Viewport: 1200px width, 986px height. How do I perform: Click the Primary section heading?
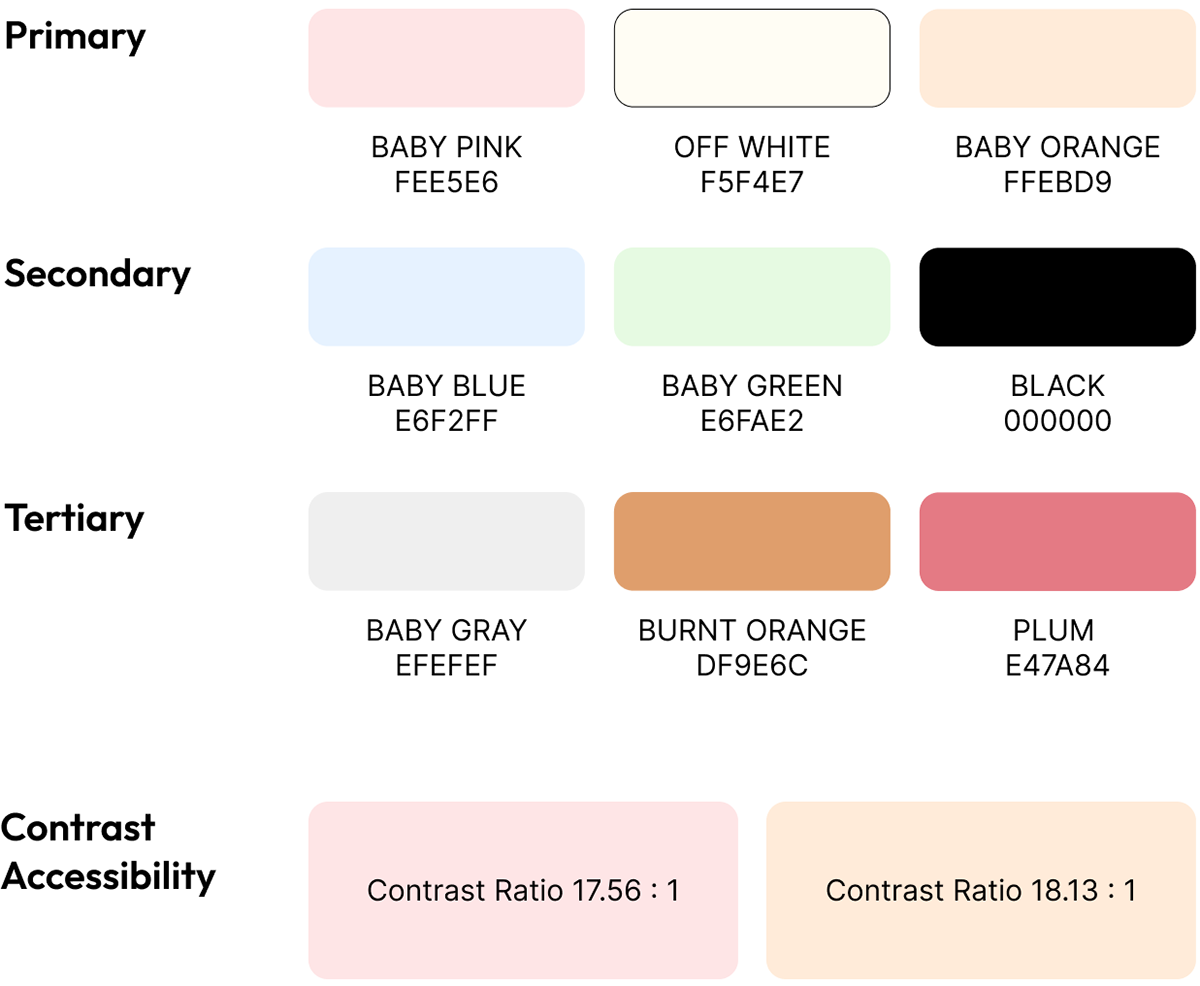tap(75, 37)
